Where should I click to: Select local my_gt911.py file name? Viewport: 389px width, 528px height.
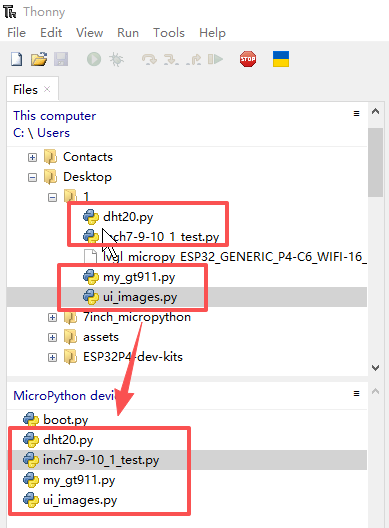[x=139, y=277]
